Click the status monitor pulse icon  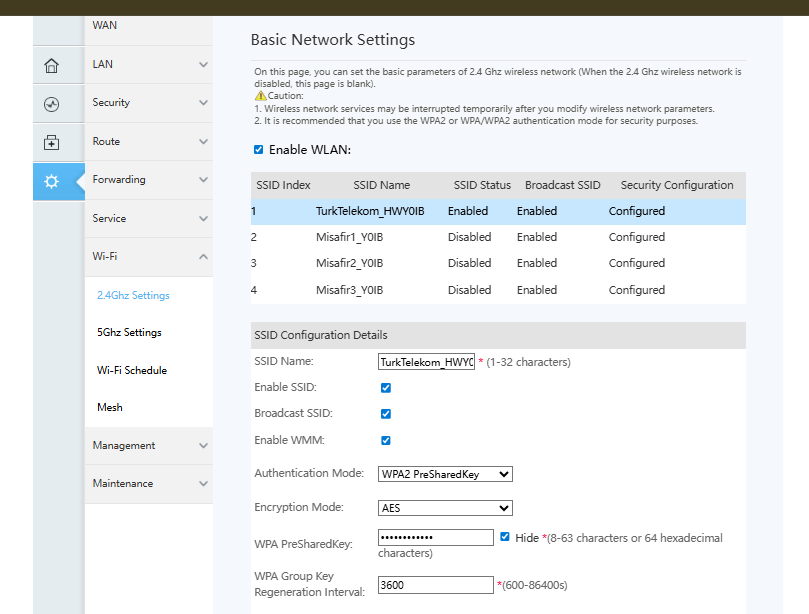pyautogui.click(x=52, y=104)
